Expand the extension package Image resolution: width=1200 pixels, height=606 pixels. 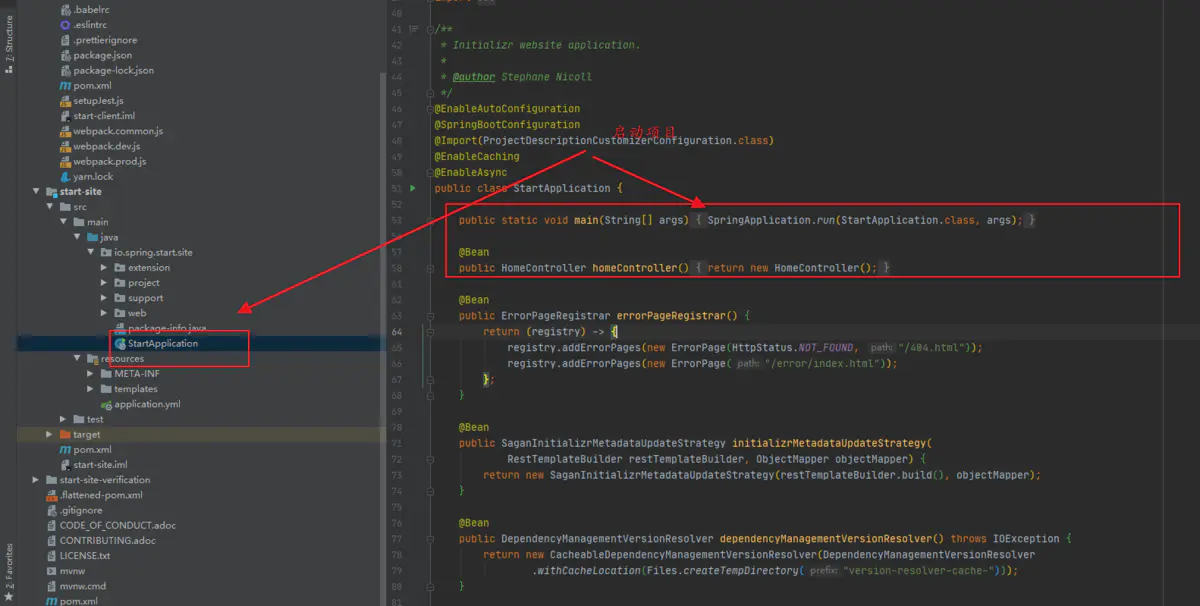point(105,268)
